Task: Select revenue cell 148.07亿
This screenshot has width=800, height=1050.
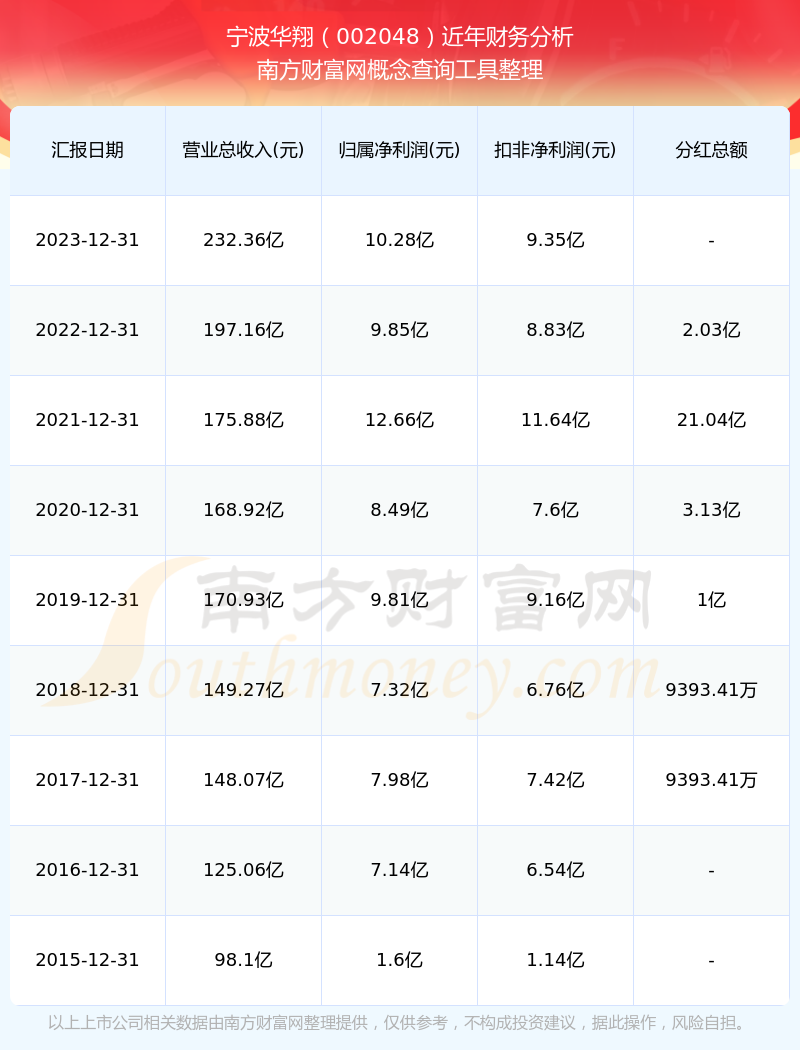Action: click(244, 780)
